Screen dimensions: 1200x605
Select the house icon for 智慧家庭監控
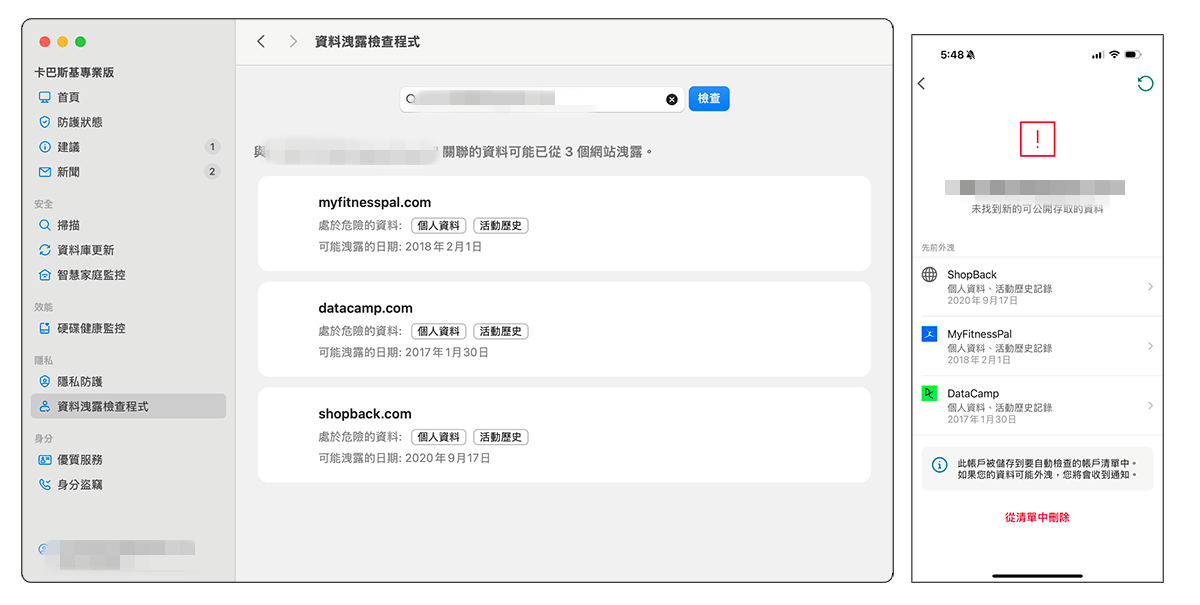coord(44,275)
